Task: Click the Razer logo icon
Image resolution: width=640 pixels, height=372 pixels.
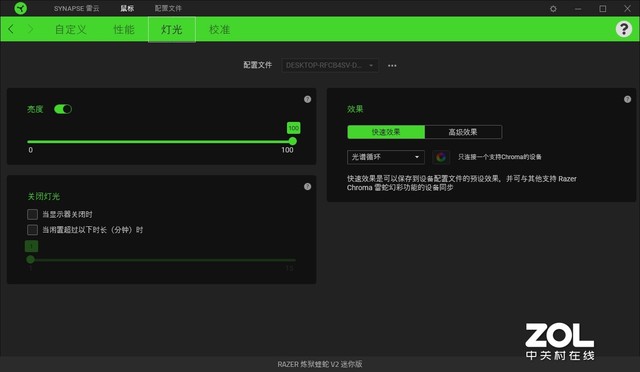Action: tap(20, 8)
